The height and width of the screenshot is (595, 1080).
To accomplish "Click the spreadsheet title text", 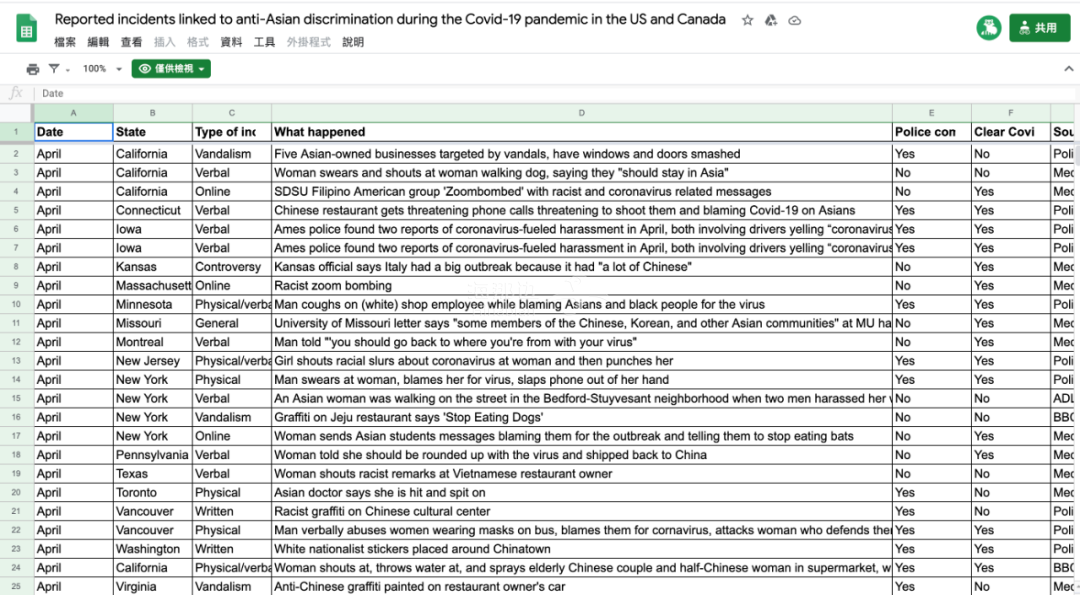I will [x=390, y=19].
